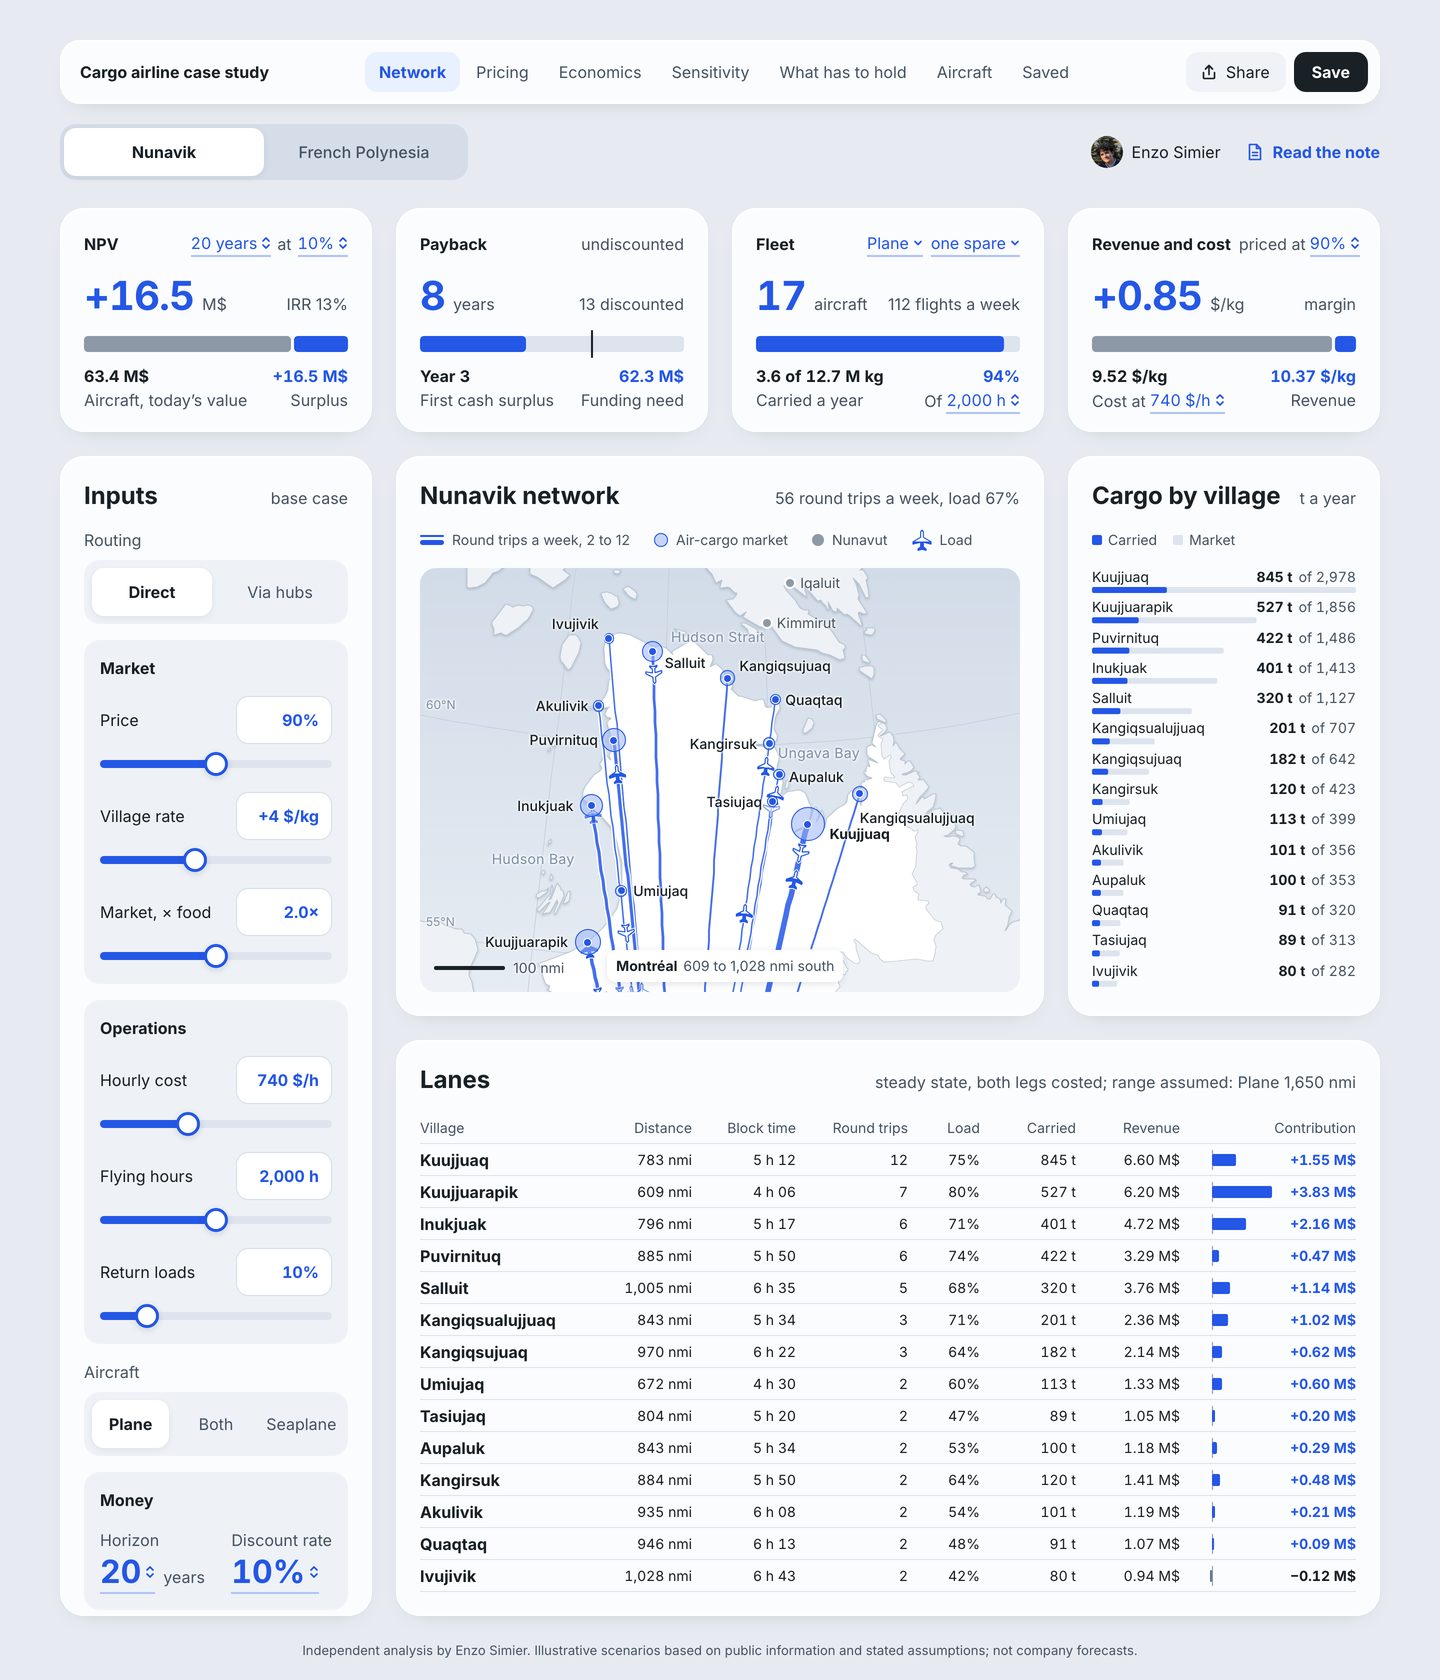Image resolution: width=1440 pixels, height=1680 pixels.
Task: Click the Price 90% input field
Action: coord(284,720)
